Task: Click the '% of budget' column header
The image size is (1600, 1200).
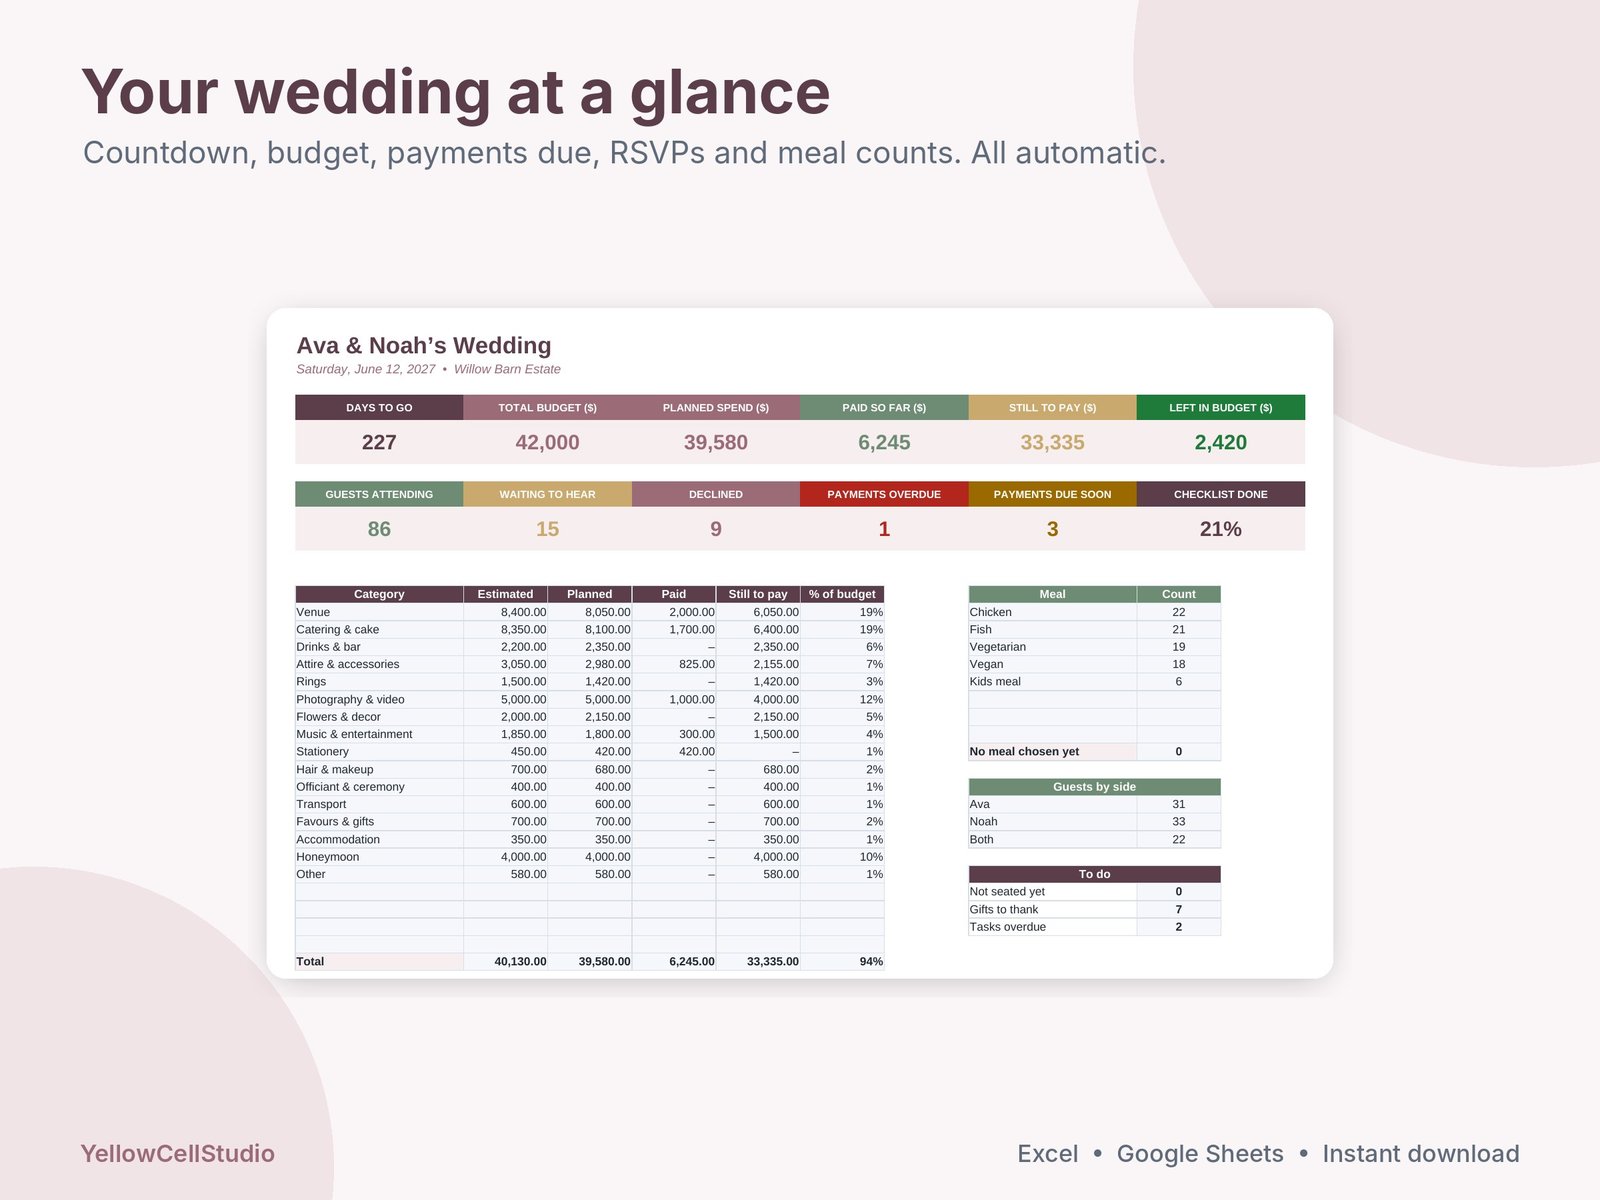Action: (x=842, y=594)
